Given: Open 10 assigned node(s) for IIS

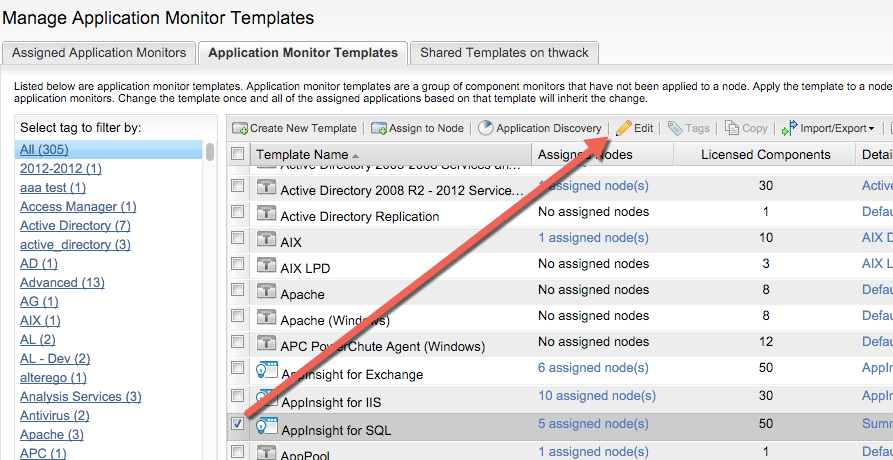Looking at the screenshot, I should click(x=597, y=395).
